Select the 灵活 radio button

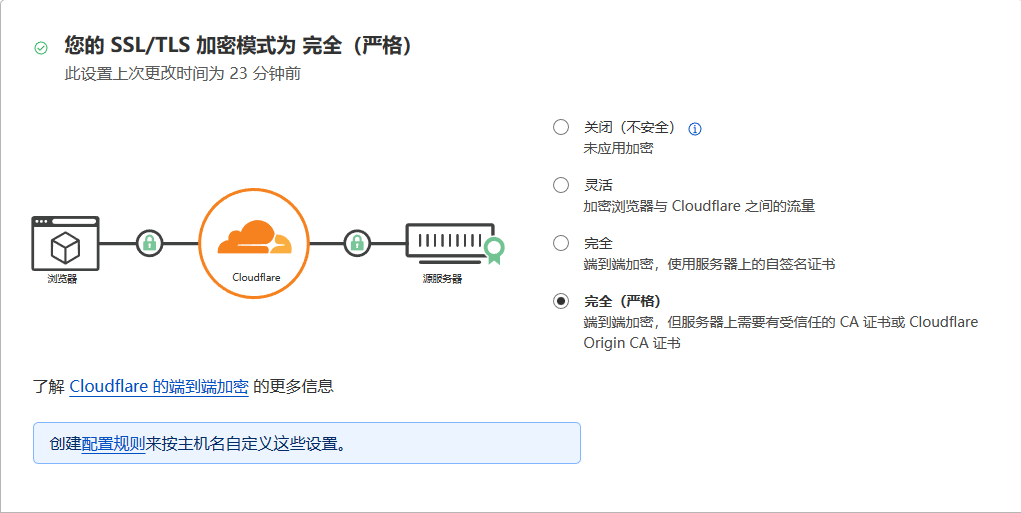(561, 185)
